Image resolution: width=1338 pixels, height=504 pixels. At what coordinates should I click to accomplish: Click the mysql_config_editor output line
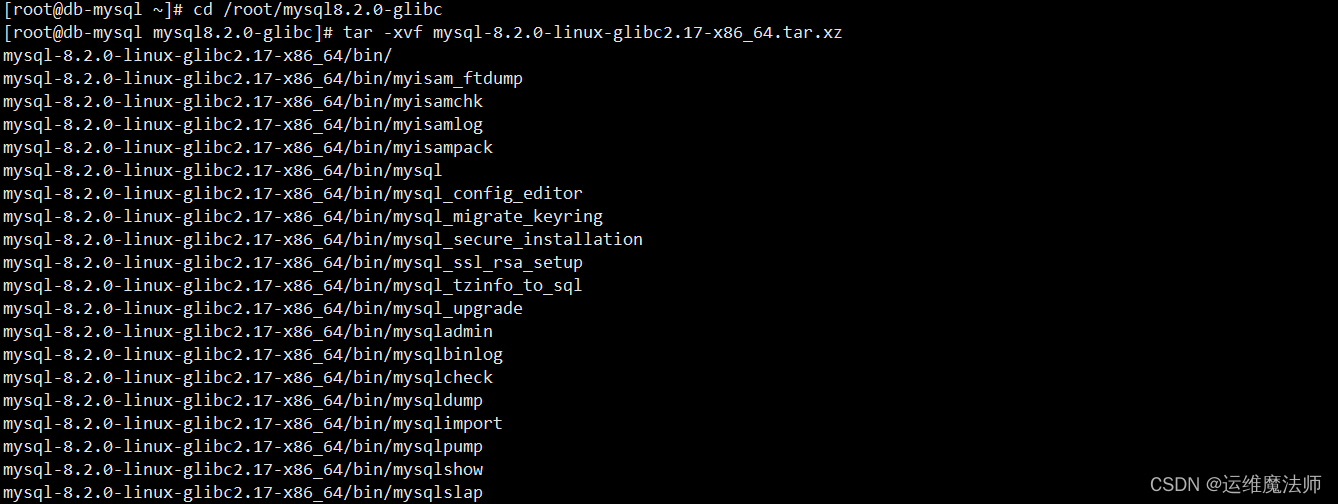[x=293, y=194]
